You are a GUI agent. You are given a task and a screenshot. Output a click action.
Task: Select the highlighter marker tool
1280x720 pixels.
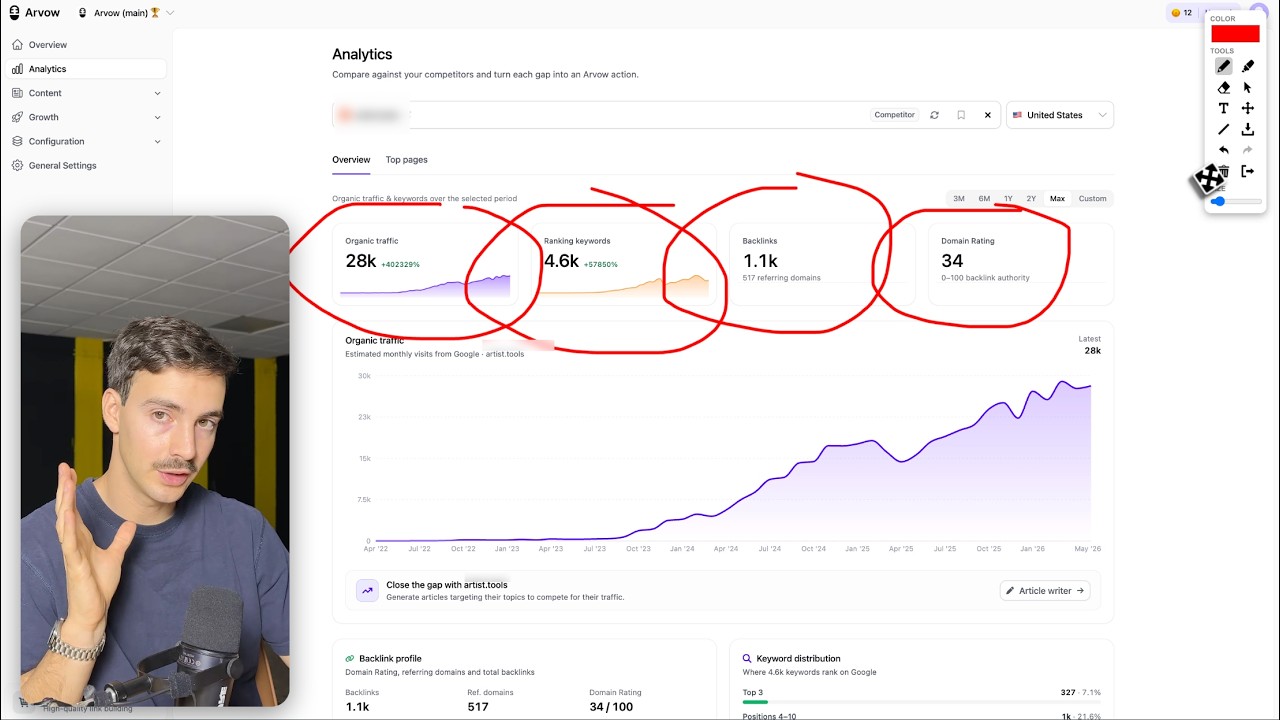[1248, 66]
